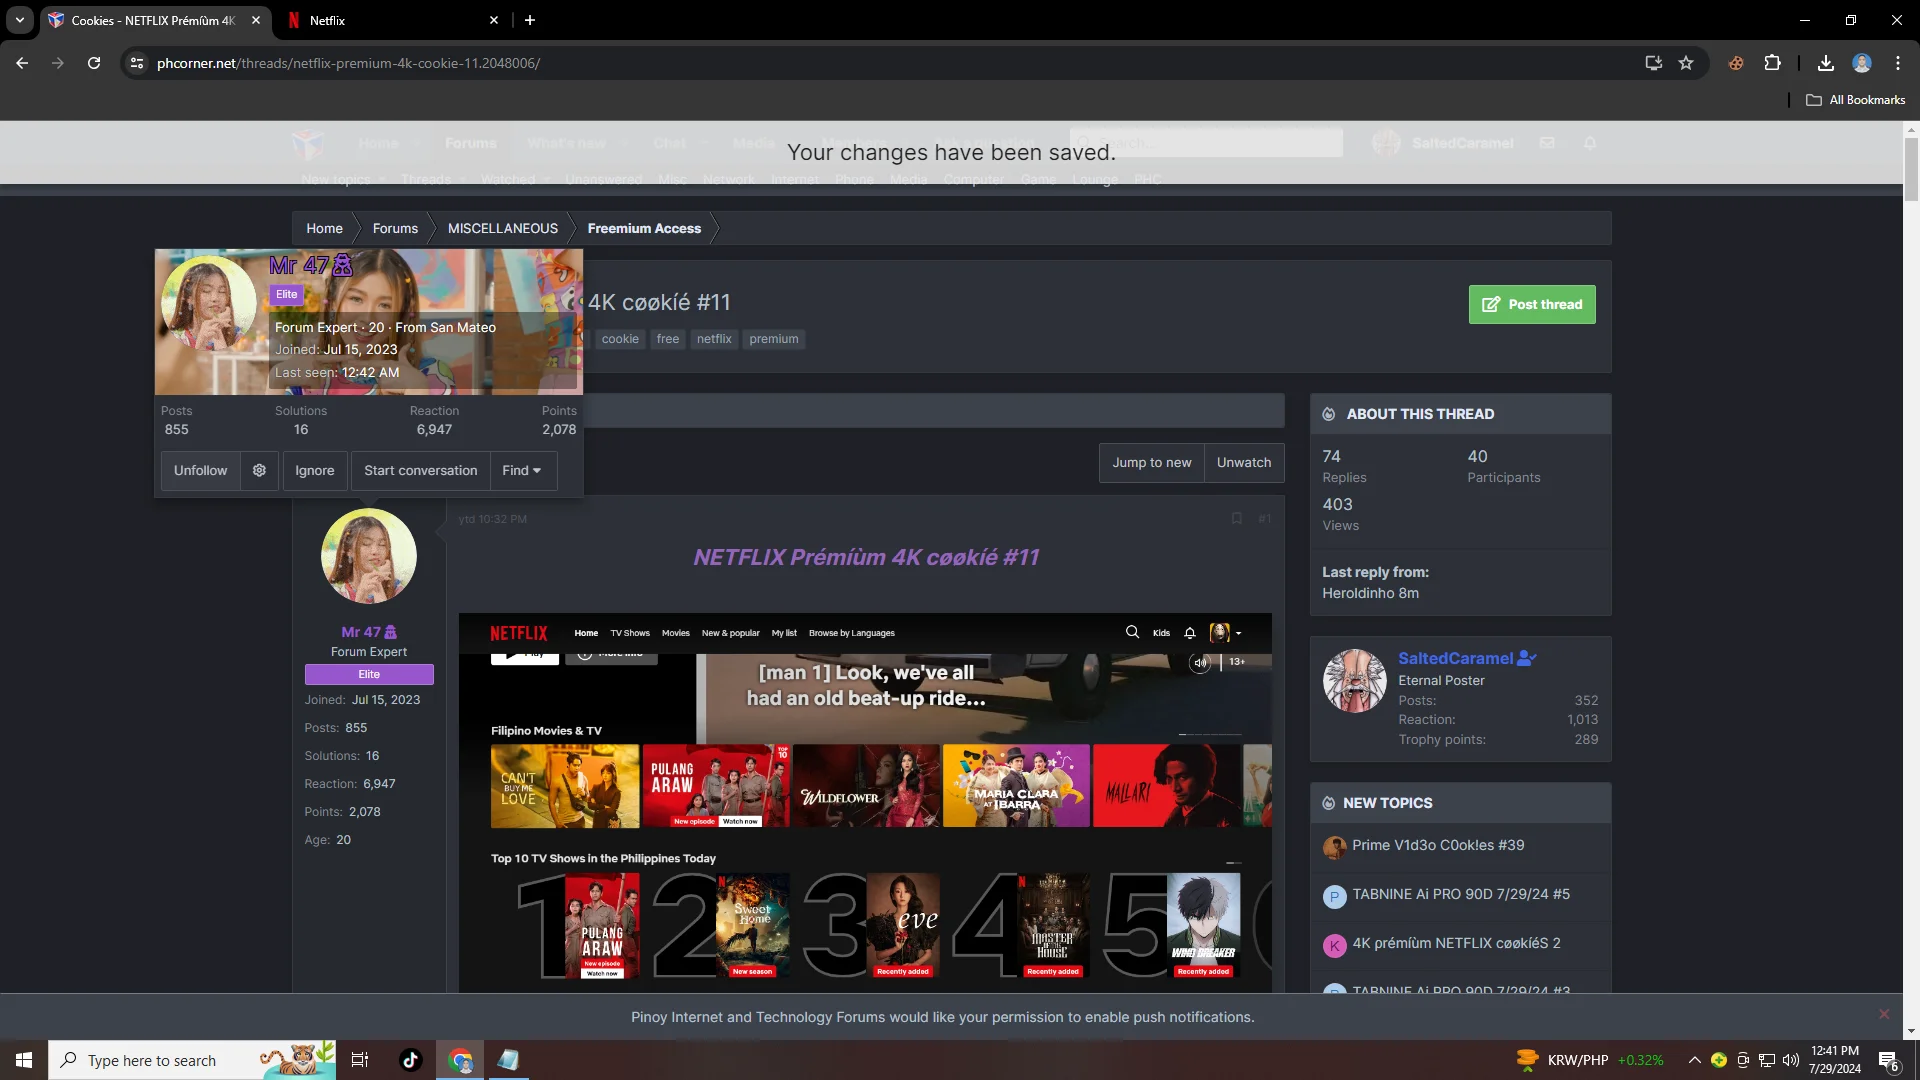Viewport: 1920px width, 1080px height.
Task: Click the Unwatch button
Action: (x=1244, y=463)
